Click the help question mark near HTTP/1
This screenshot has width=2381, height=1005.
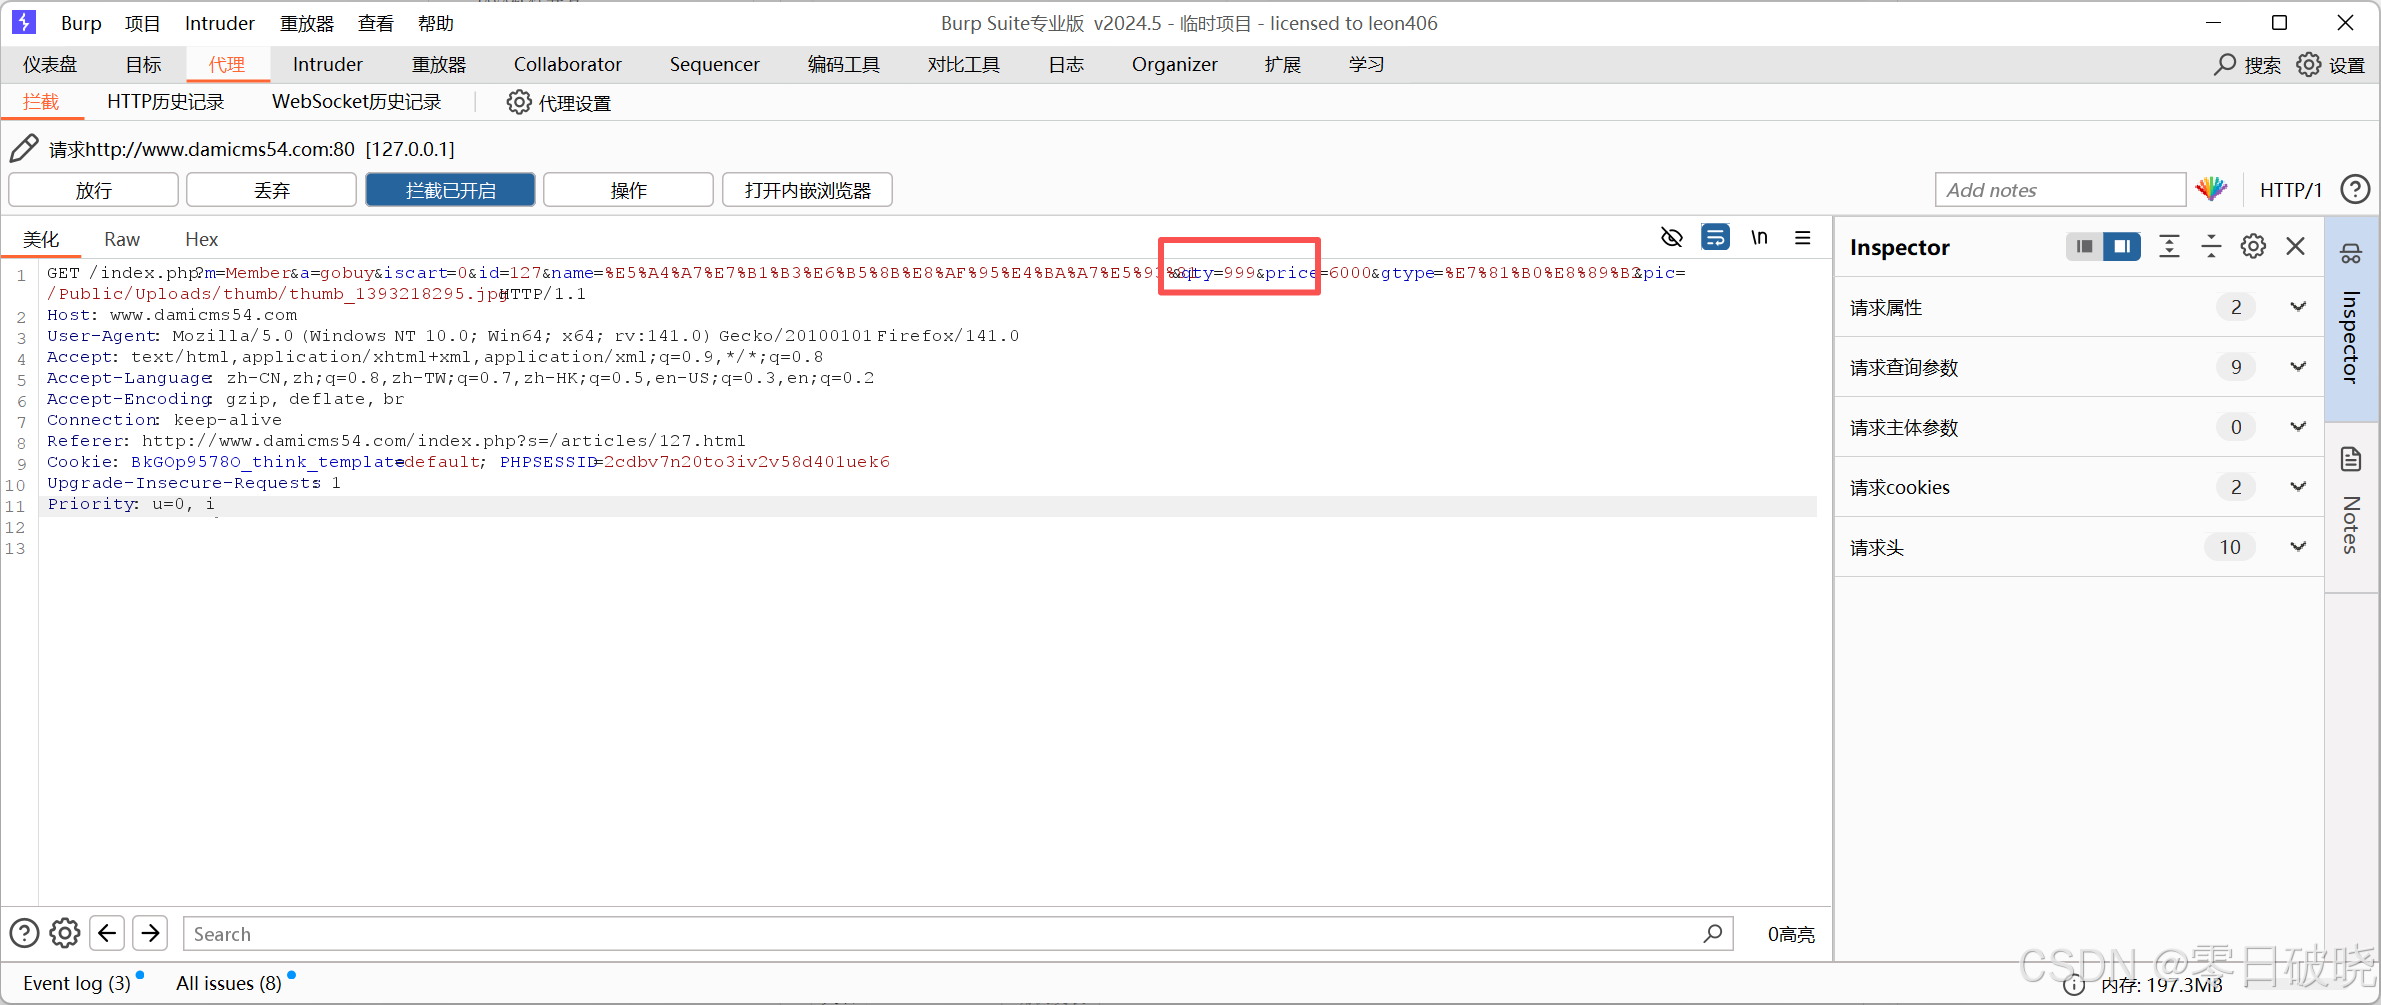(2355, 189)
